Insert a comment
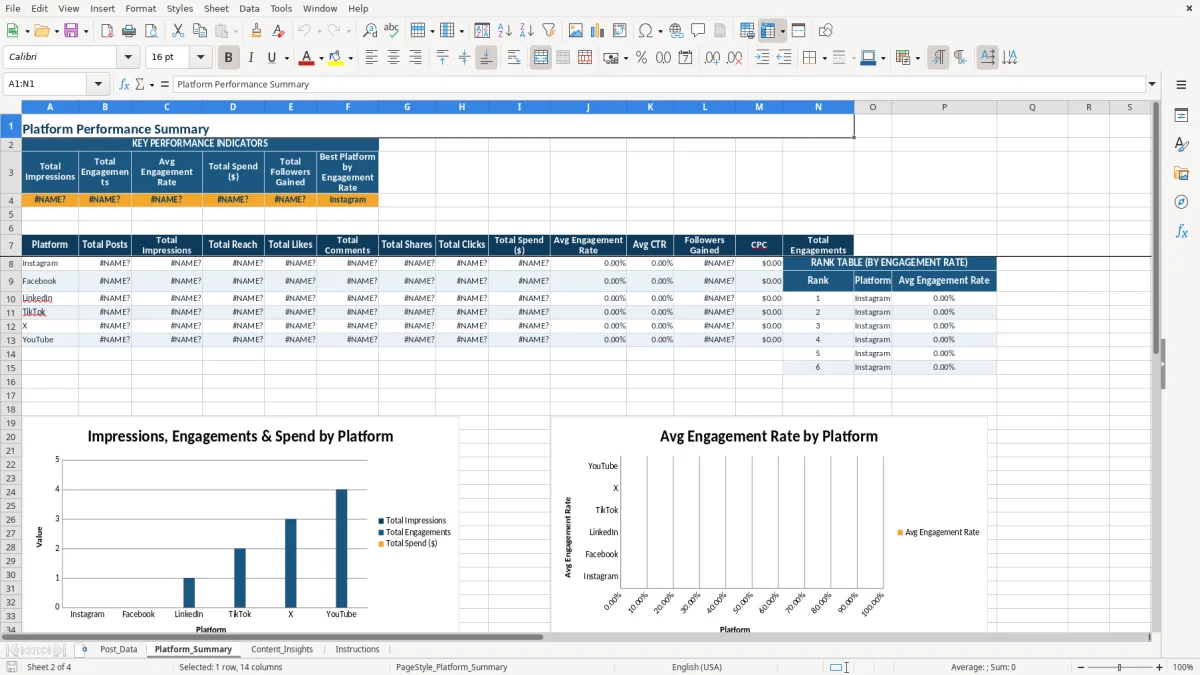The height and width of the screenshot is (675, 1200). (698, 31)
